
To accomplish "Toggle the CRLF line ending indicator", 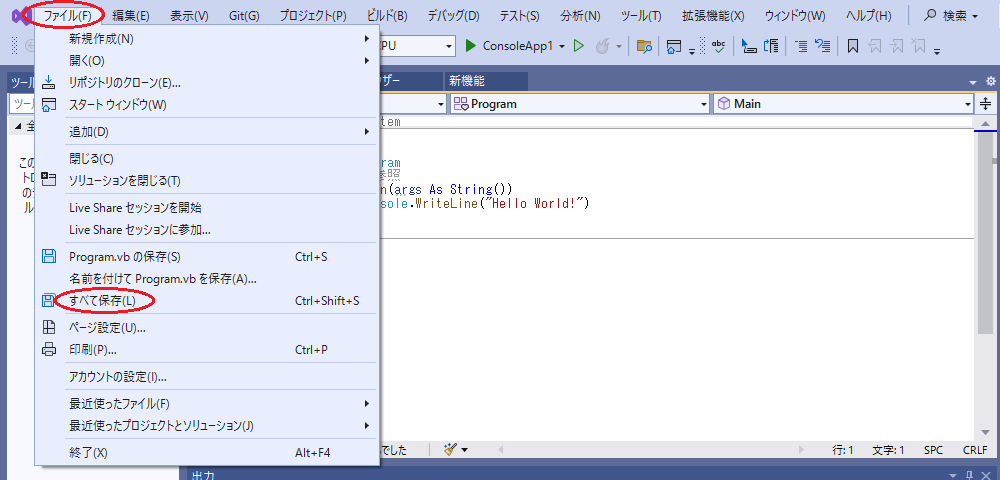I will pos(974,451).
